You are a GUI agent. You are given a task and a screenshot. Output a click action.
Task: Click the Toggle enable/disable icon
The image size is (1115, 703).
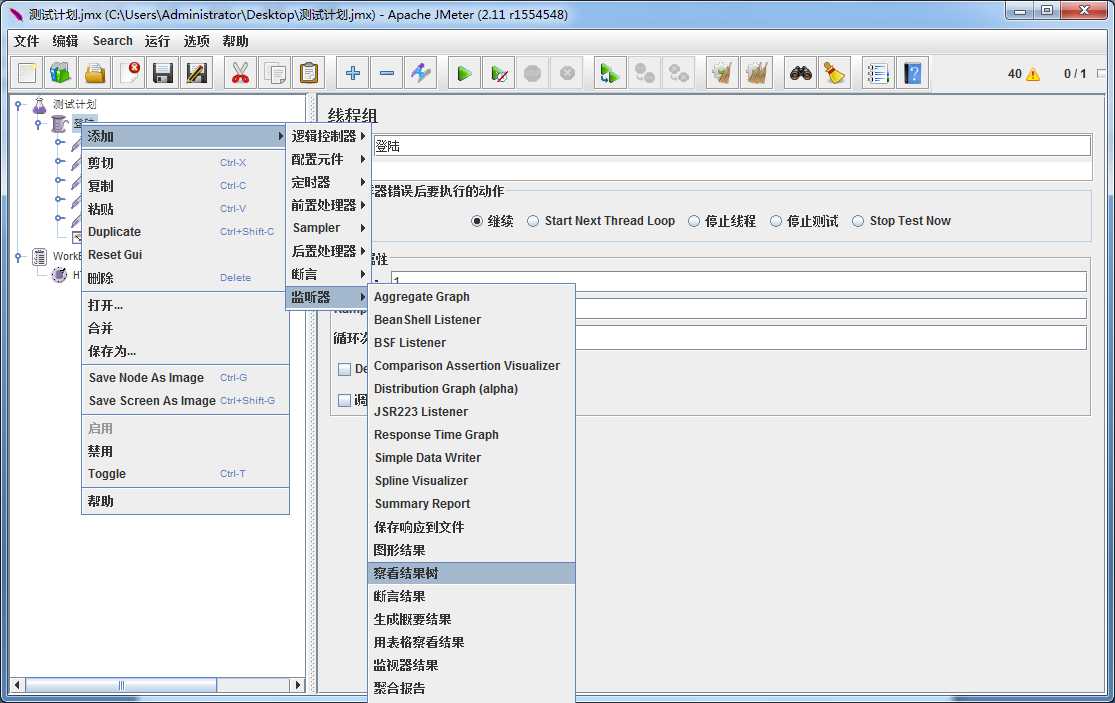(x=420, y=73)
